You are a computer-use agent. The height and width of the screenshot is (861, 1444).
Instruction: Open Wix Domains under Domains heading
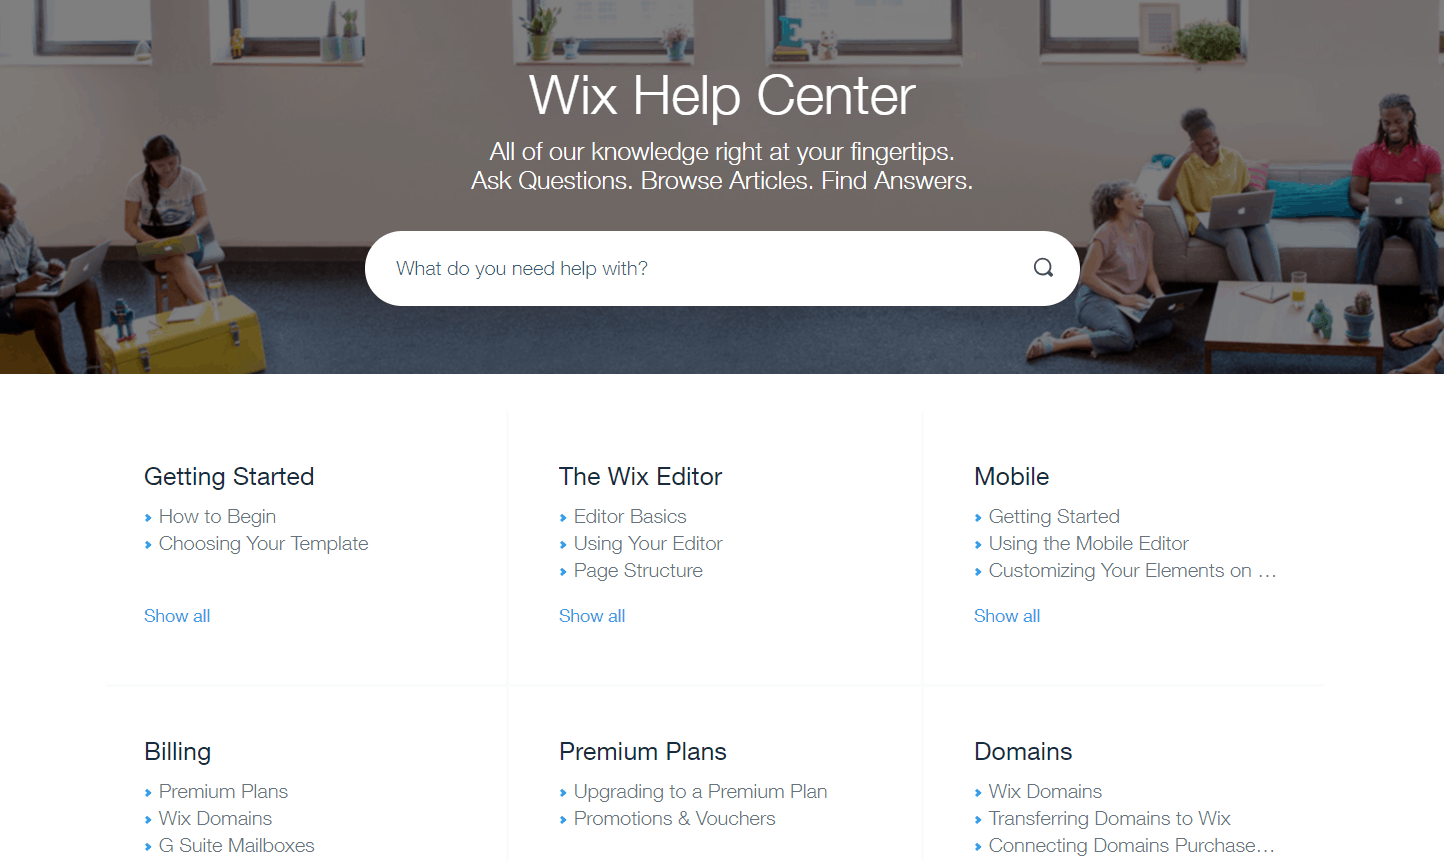pyautogui.click(x=1045, y=791)
